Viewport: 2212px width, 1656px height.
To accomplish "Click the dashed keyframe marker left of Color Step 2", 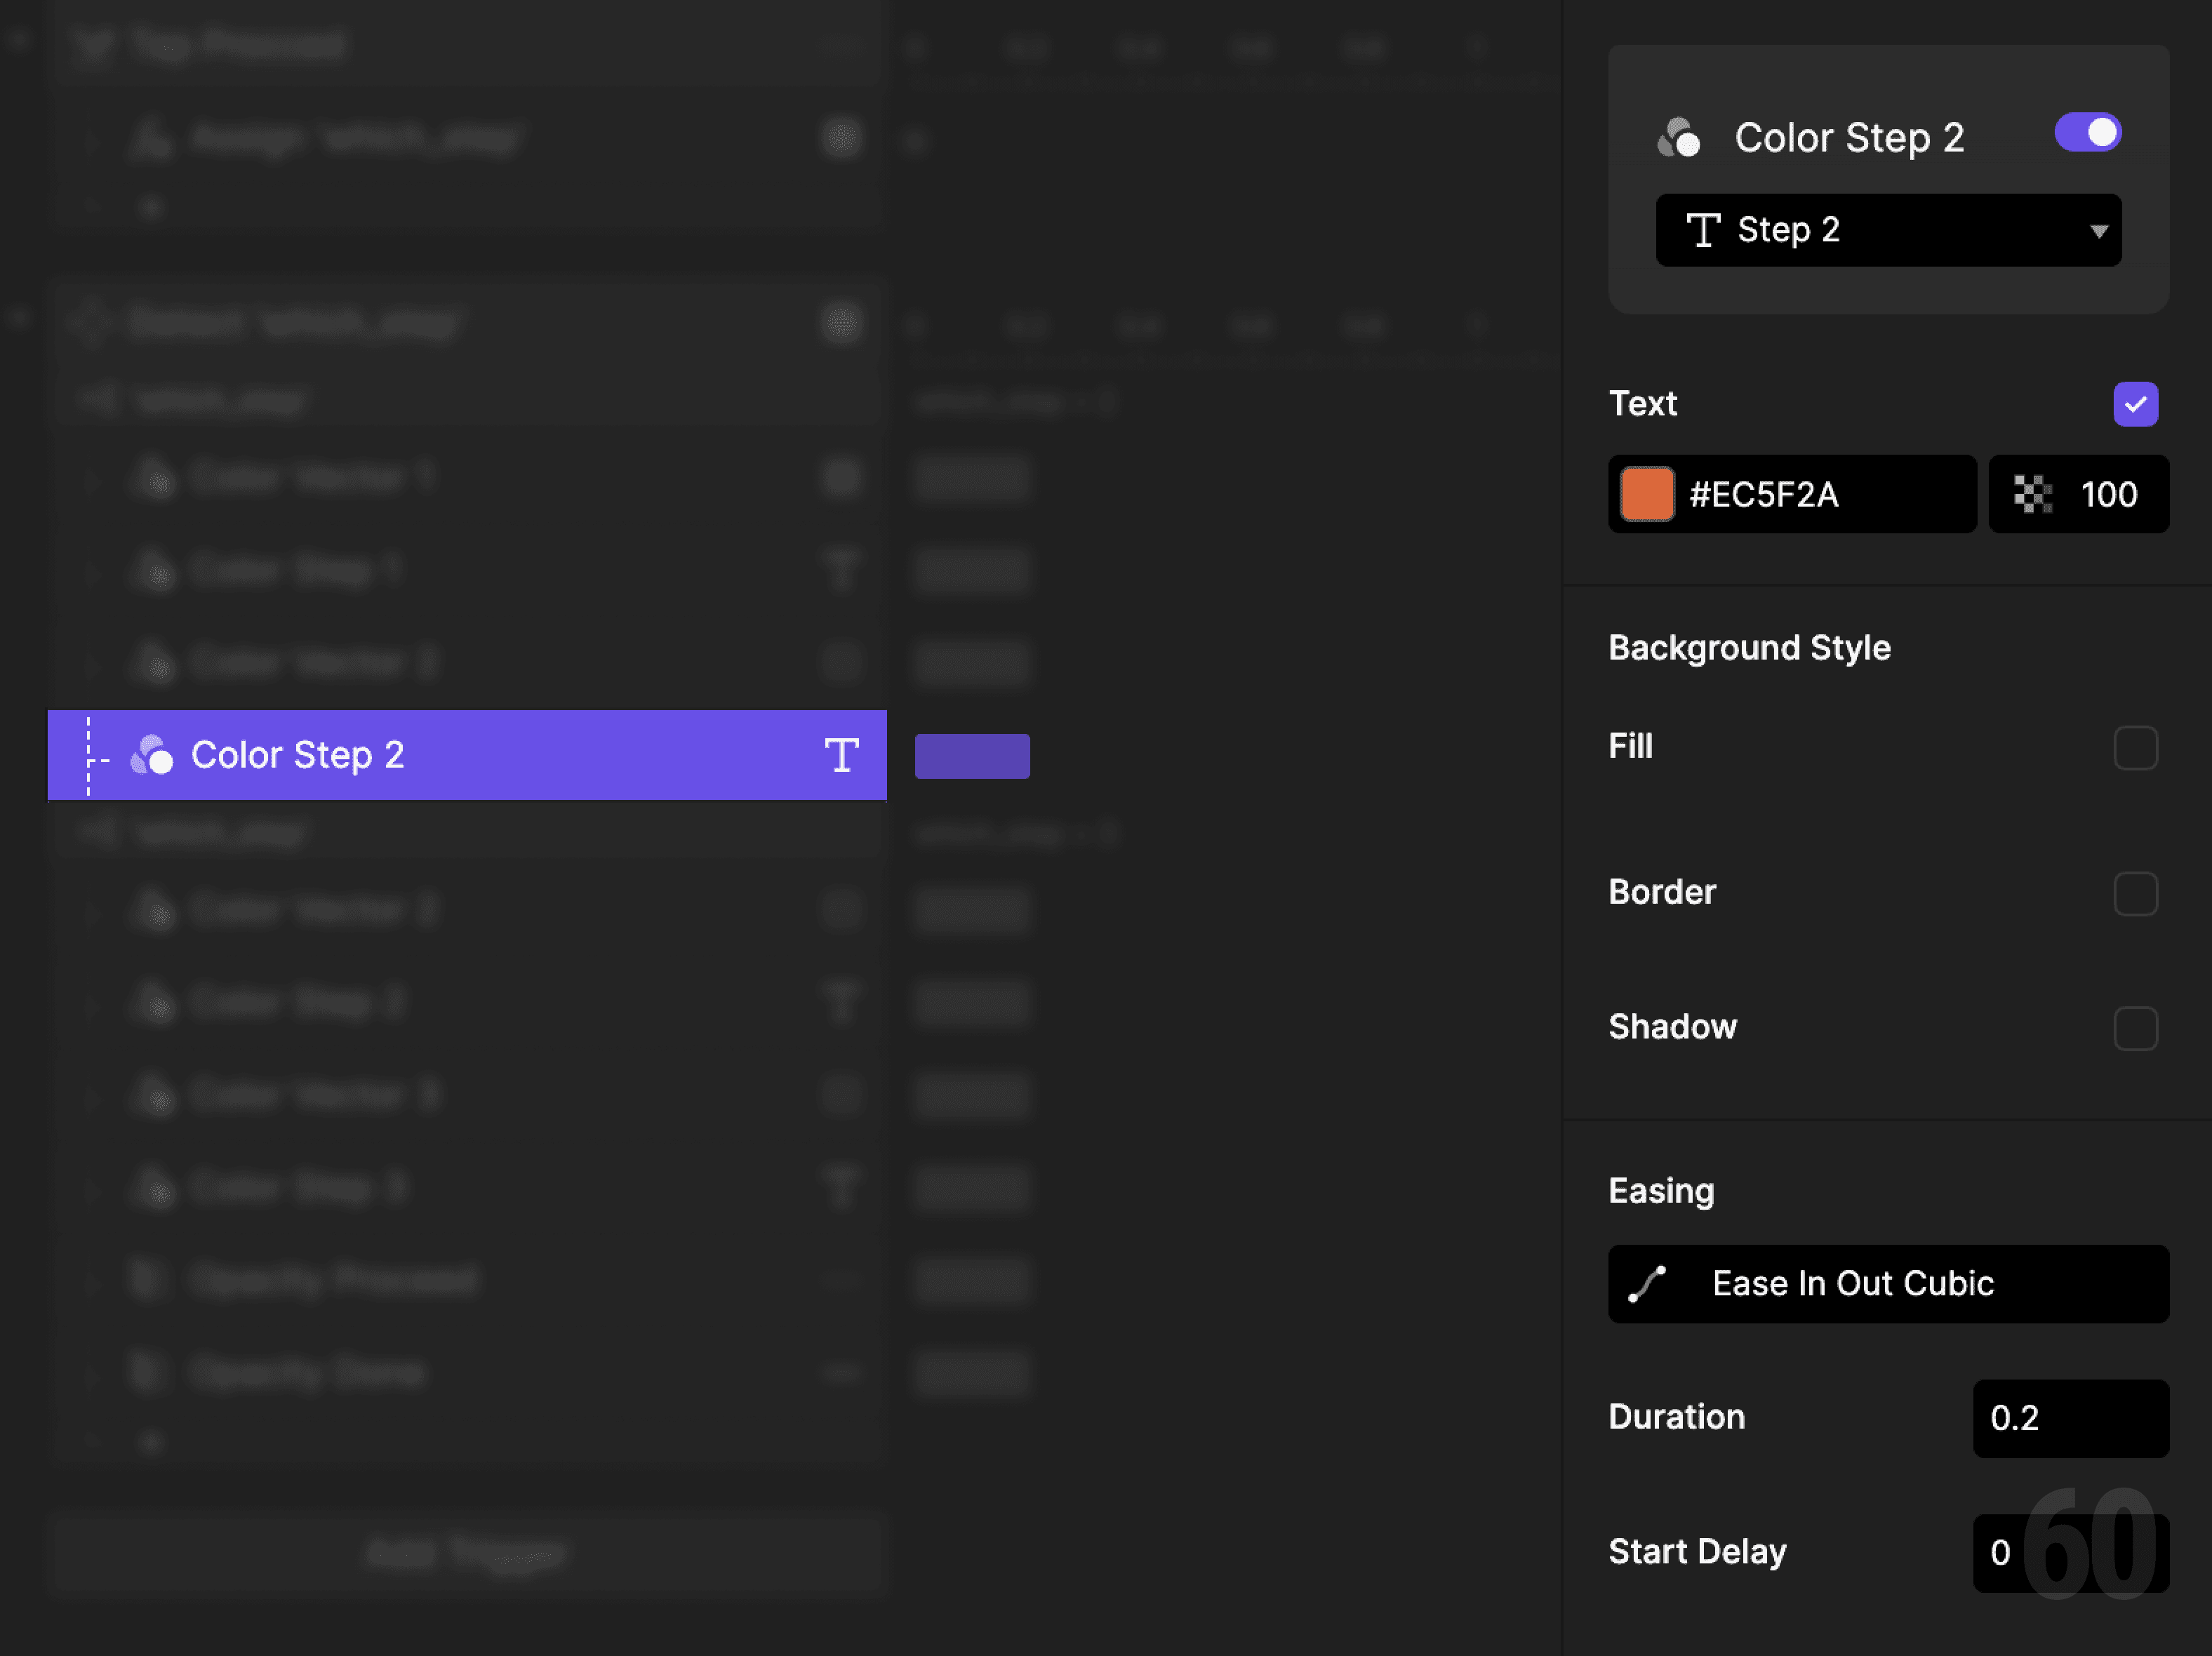I will point(88,756).
